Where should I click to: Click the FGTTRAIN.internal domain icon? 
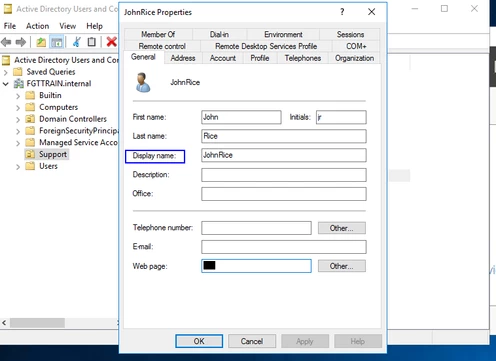[19, 83]
